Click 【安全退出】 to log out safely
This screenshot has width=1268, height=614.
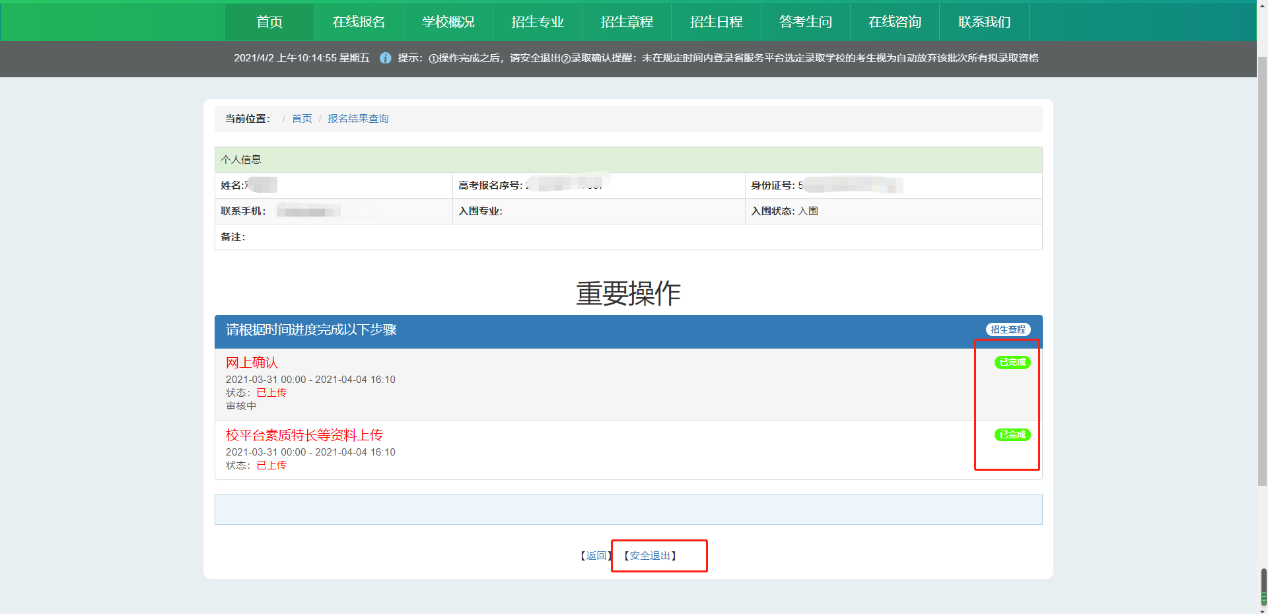click(x=650, y=555)
